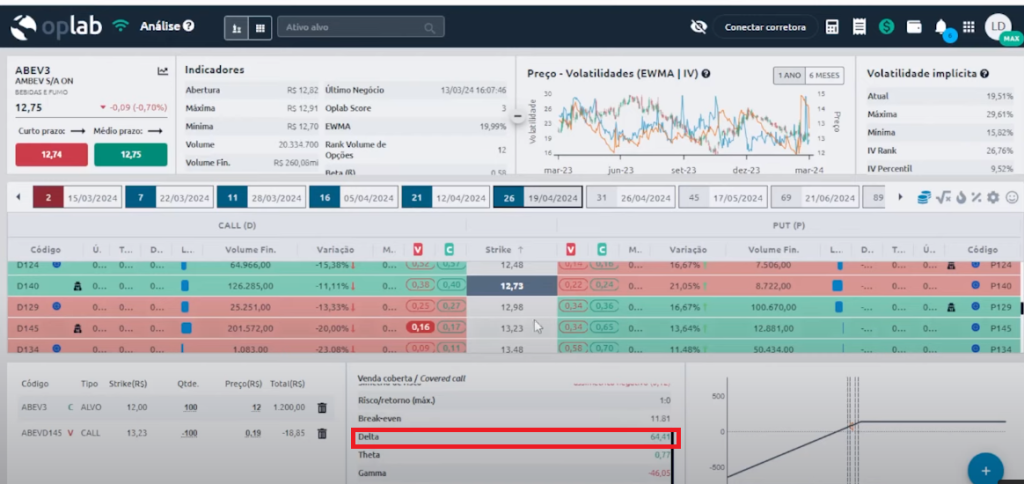Click Conectar corretora button
Viewport: 1024px width, 484px height.
[x=765, y=27]
